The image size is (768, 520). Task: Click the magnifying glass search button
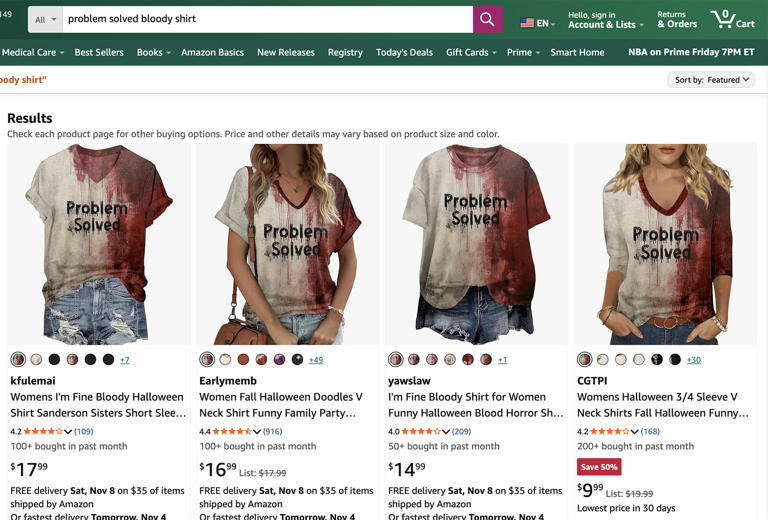487,20
